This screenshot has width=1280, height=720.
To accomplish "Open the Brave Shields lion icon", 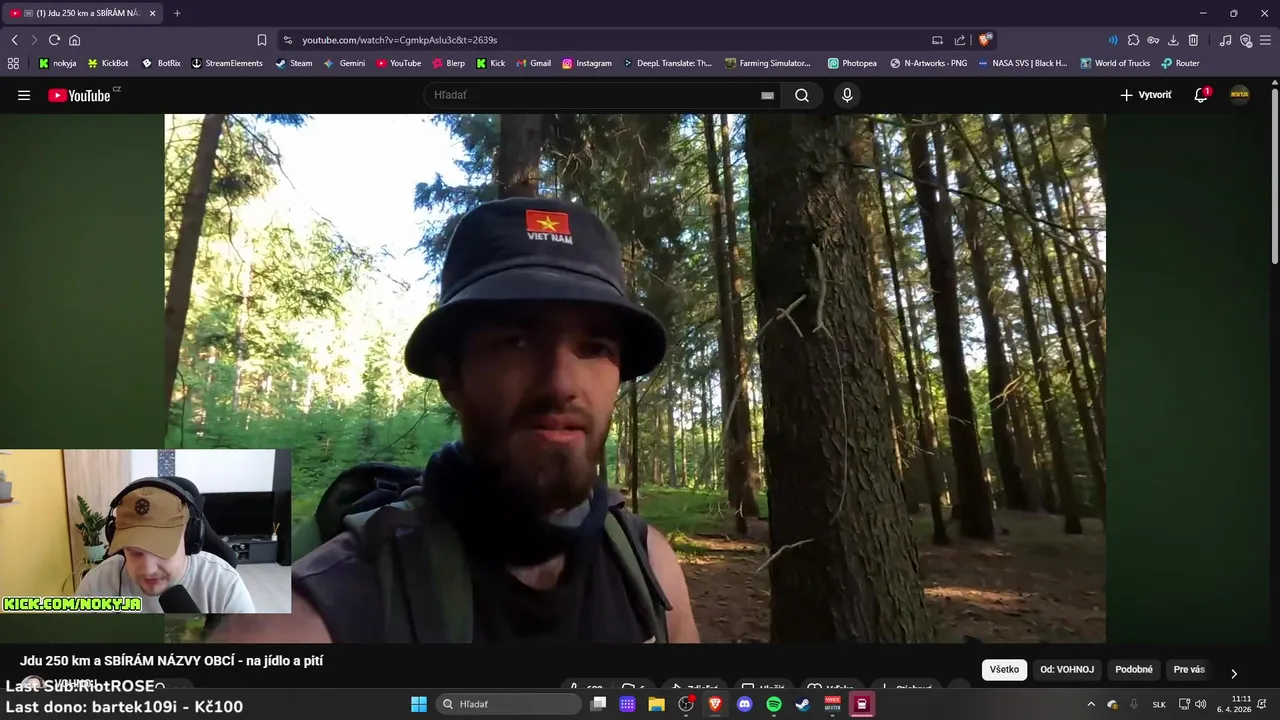I will click(x=985, y=40).
